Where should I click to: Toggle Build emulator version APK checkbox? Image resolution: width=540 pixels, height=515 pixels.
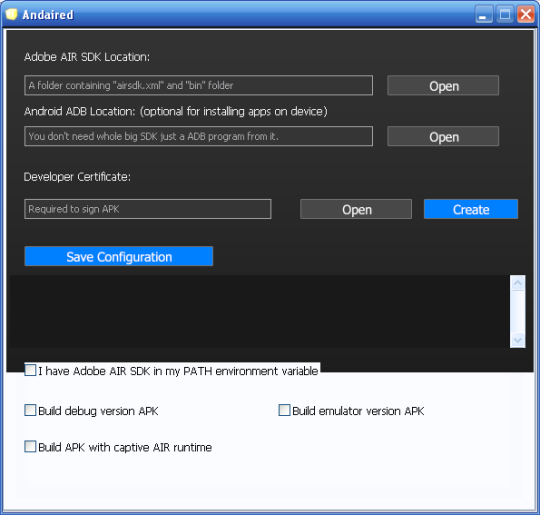pyautogui.click(x=284, y=410)
